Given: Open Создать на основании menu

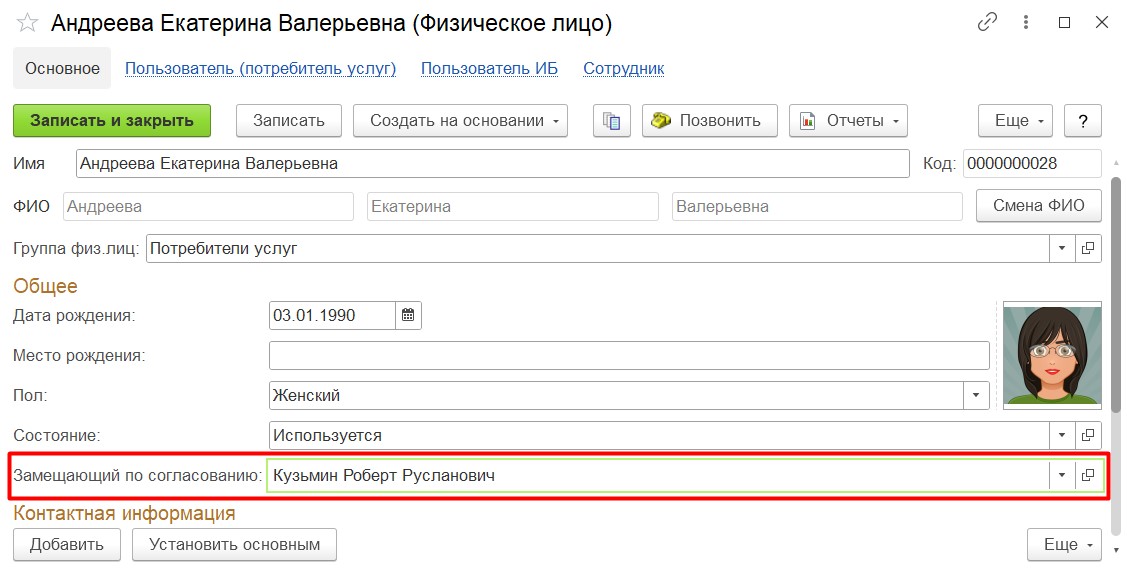Looking at the screenshot, I should coord(459,121).
